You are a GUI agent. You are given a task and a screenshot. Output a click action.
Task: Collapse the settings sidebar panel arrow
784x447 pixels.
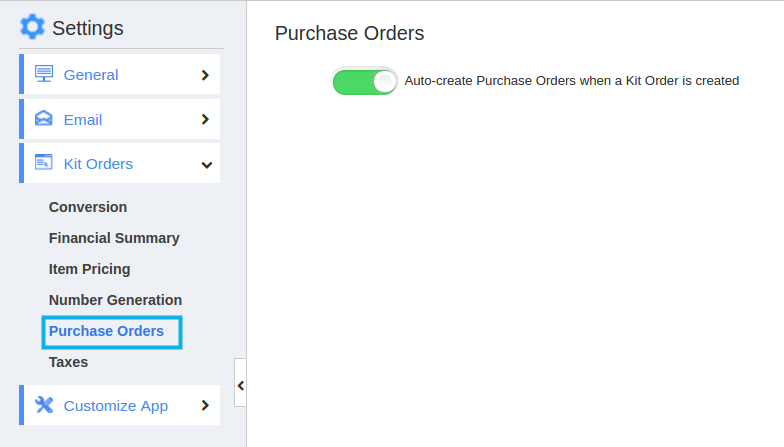coord(240,386)
